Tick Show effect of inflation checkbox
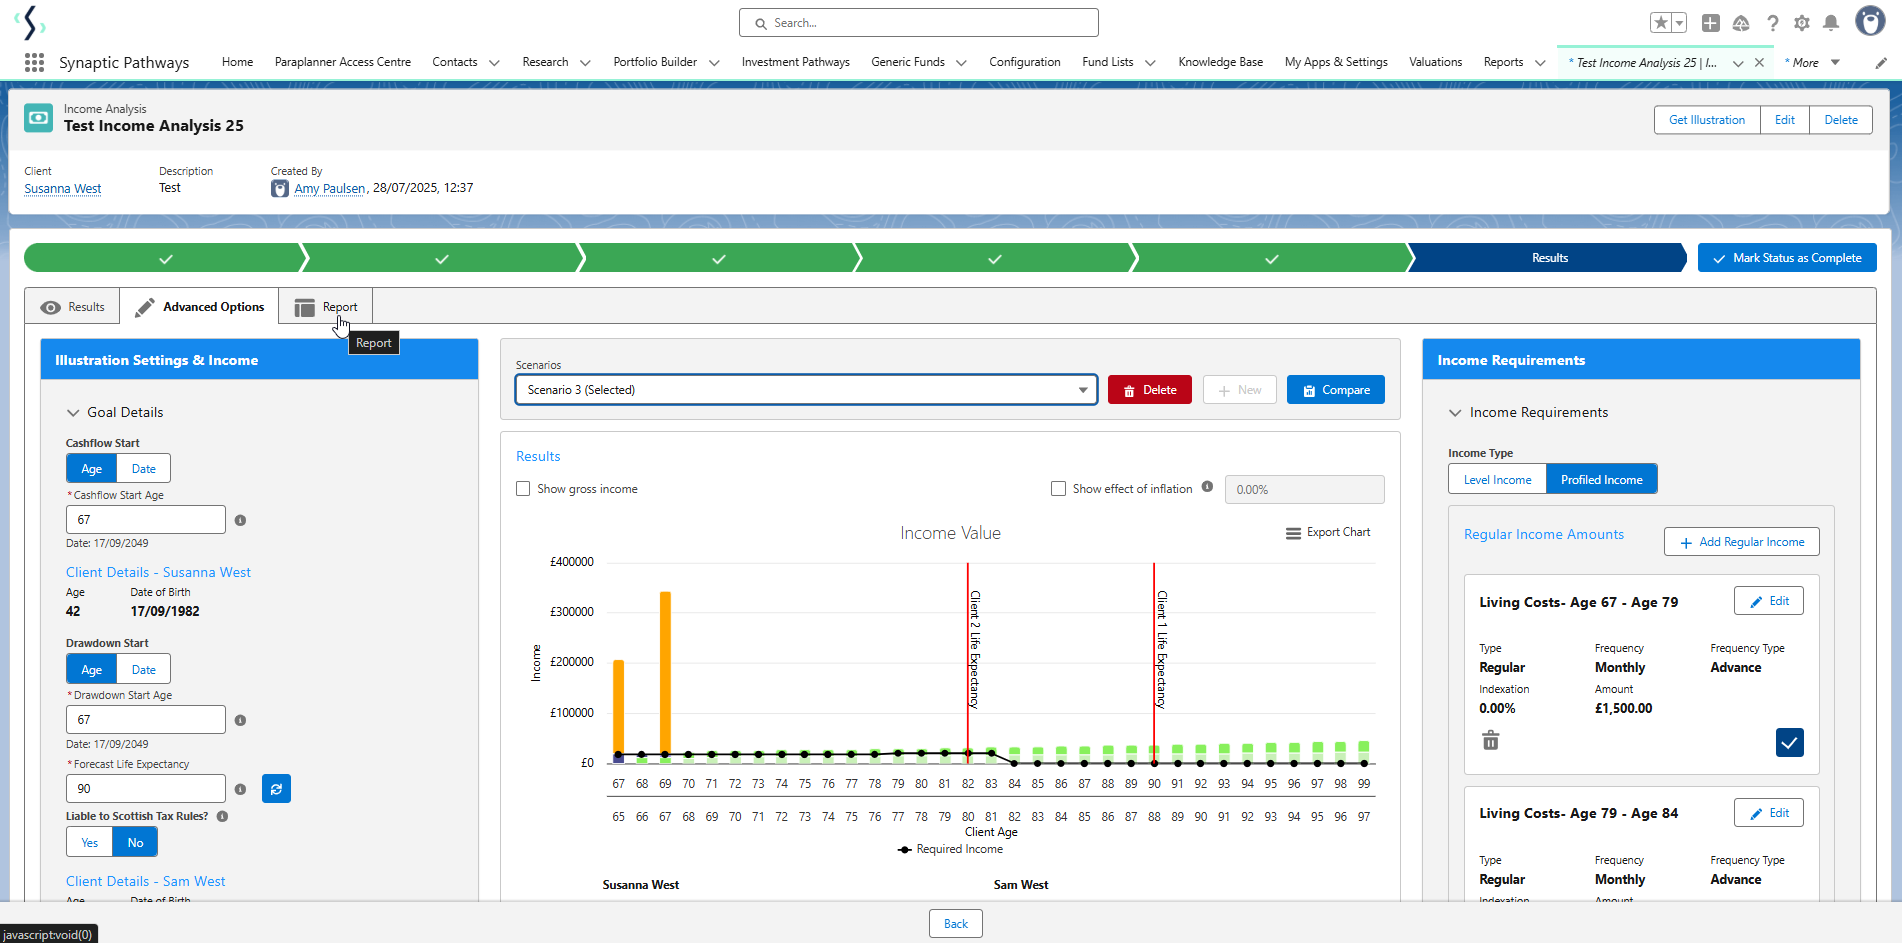 coord(1058,489)
